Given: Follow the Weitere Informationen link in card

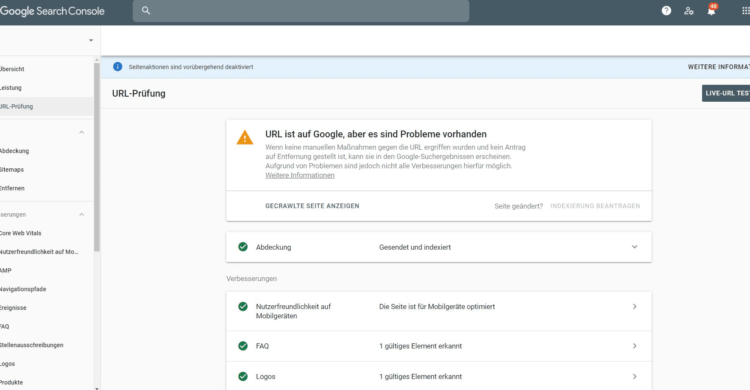Looking at the screenshot, I should (300, 175).
